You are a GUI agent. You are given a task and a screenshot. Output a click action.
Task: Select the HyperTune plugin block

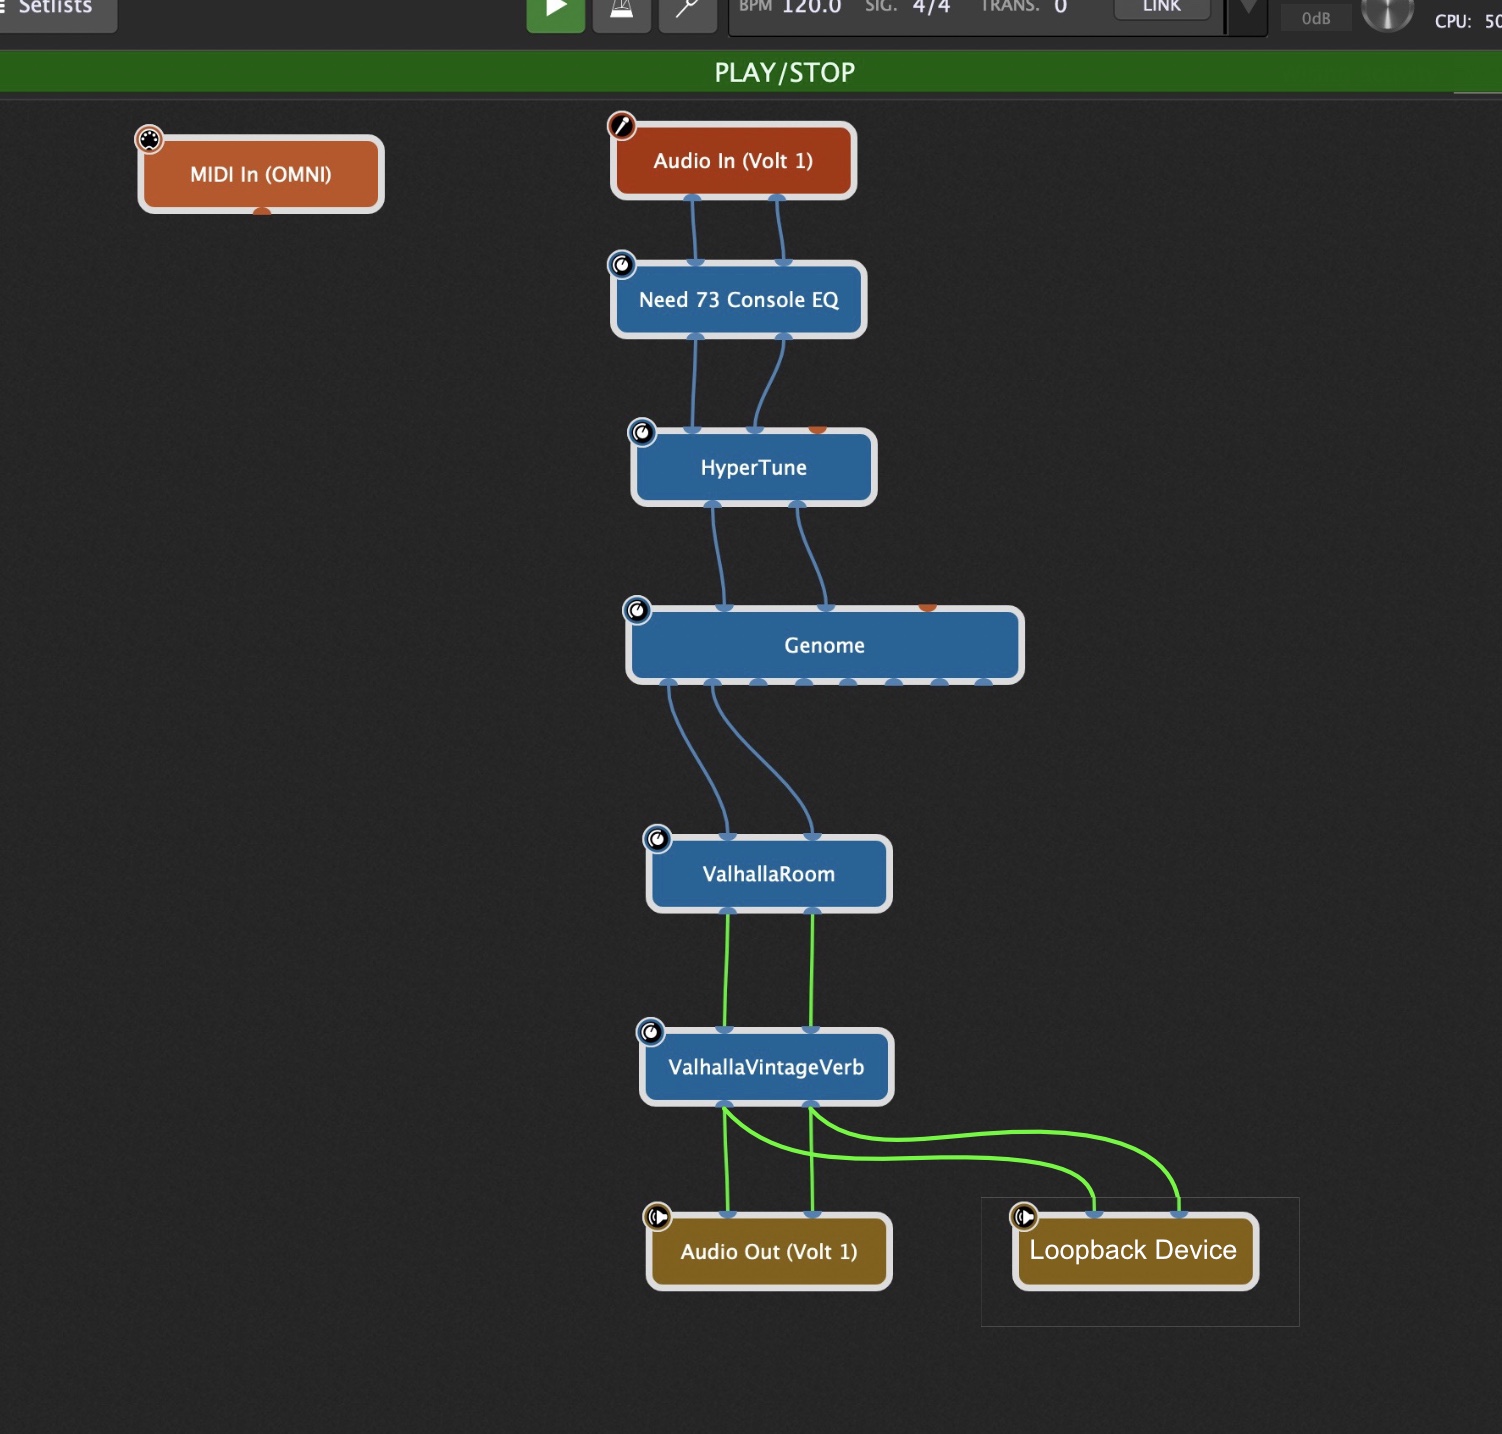pos(754,468)
